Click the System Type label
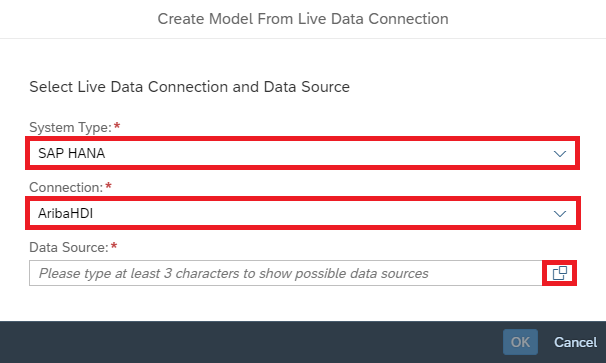606x363 pixels. point(70,127)
